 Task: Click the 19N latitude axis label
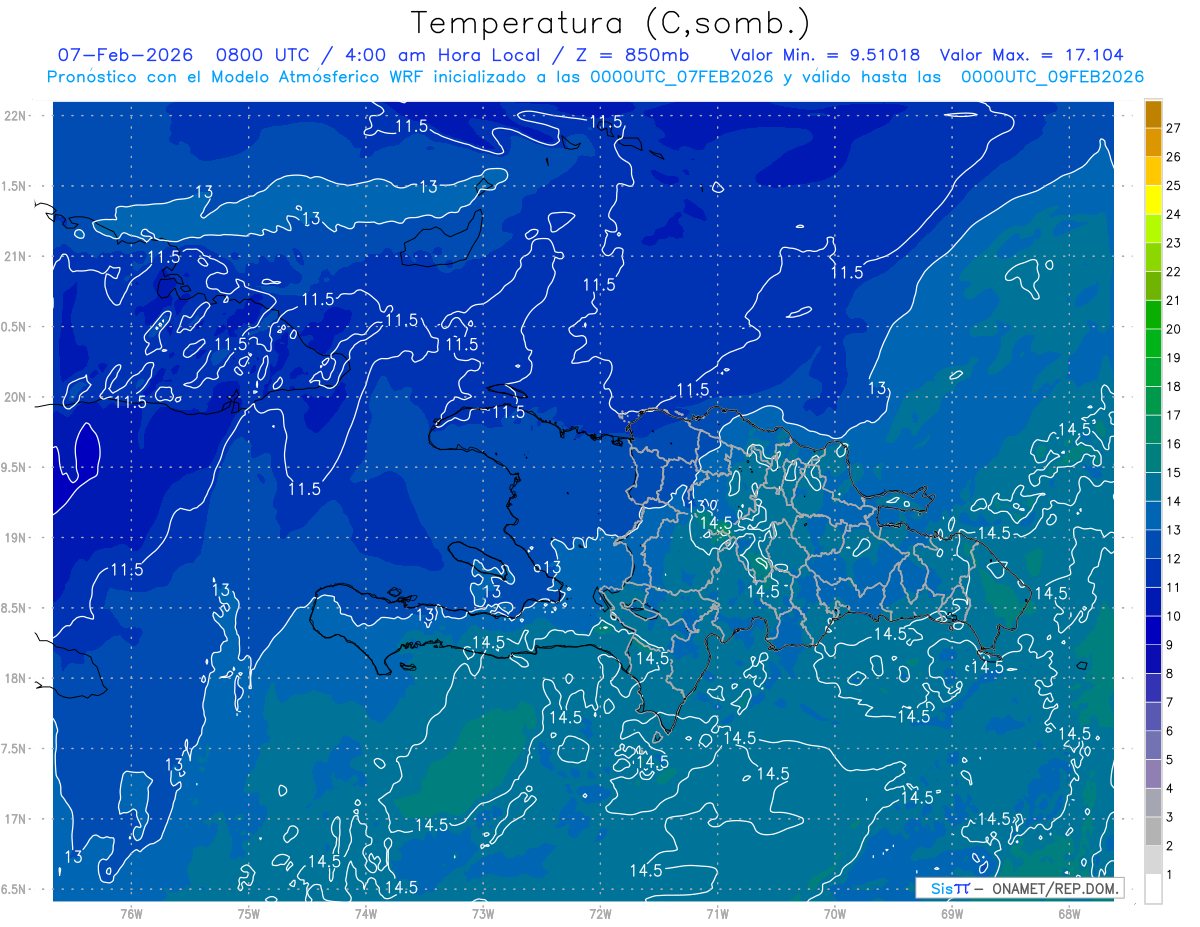point(15,538)
